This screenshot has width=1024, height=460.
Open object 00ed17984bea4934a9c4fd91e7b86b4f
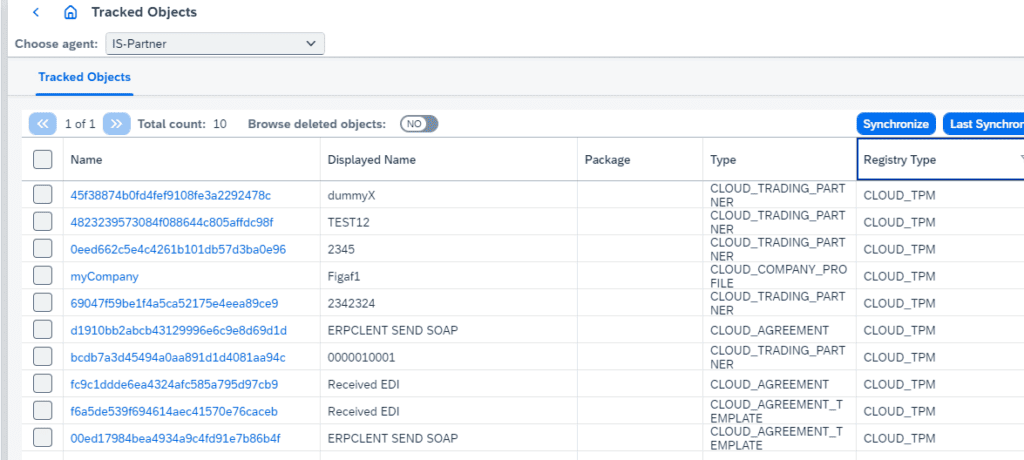(176, 438)
